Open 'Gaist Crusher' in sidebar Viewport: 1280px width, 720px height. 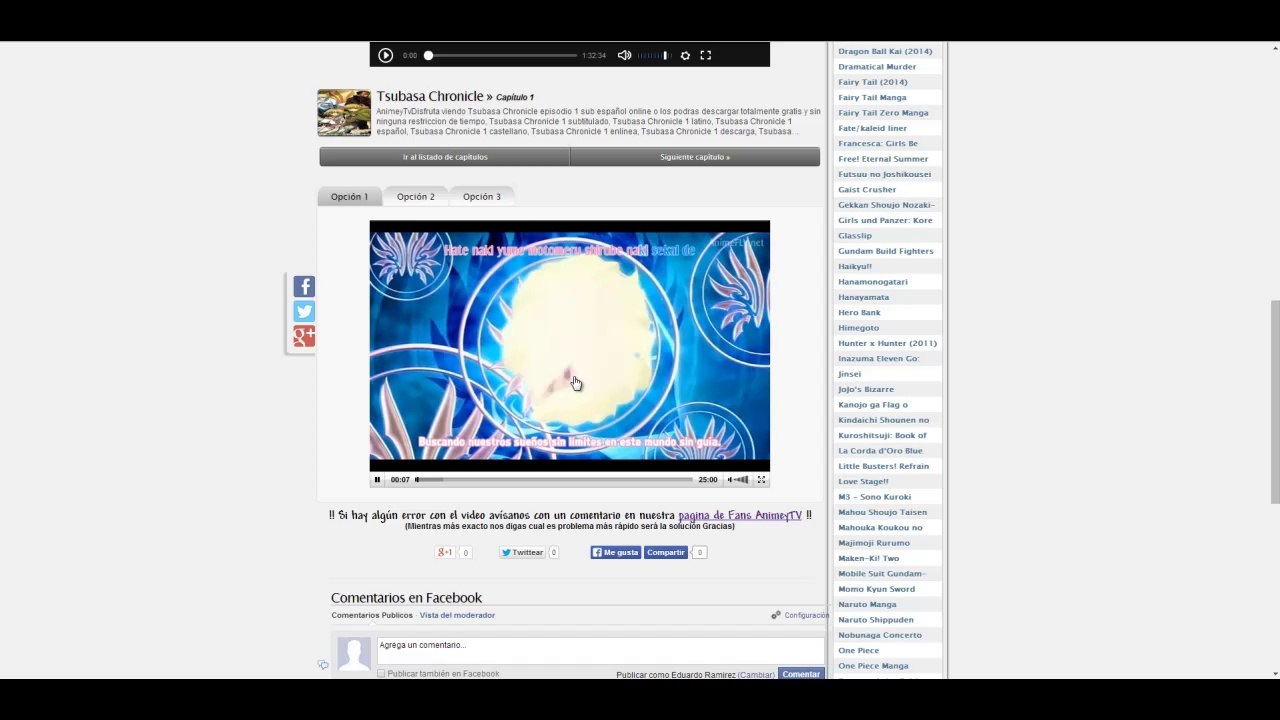click(x=867, y=190)
